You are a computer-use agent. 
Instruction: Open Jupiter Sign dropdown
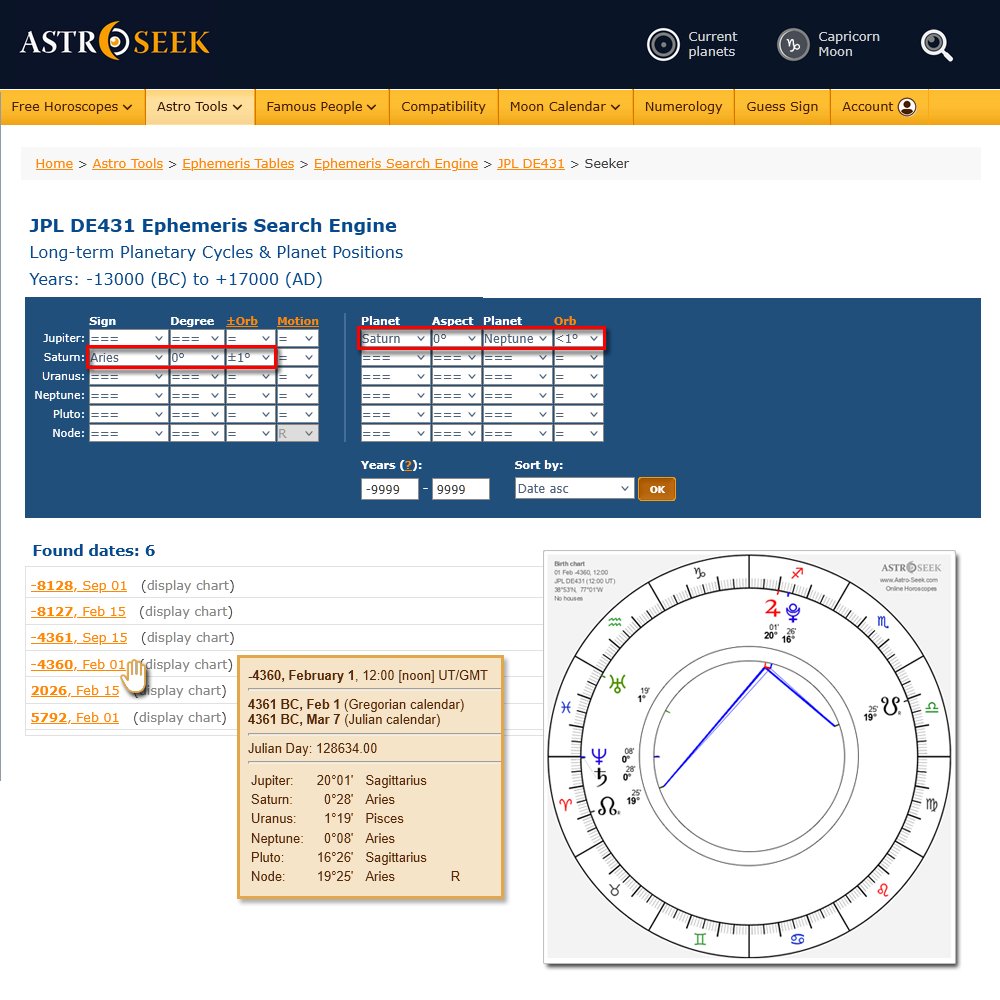[128, 338]
